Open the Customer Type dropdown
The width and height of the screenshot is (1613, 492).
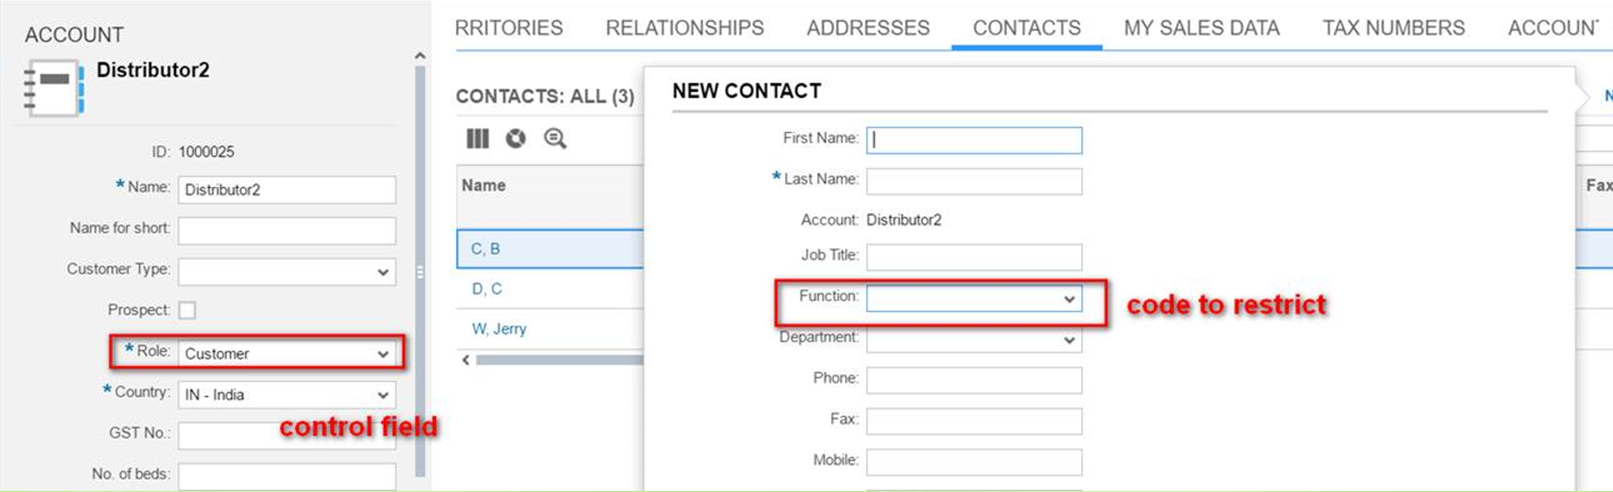pos(287,272)
